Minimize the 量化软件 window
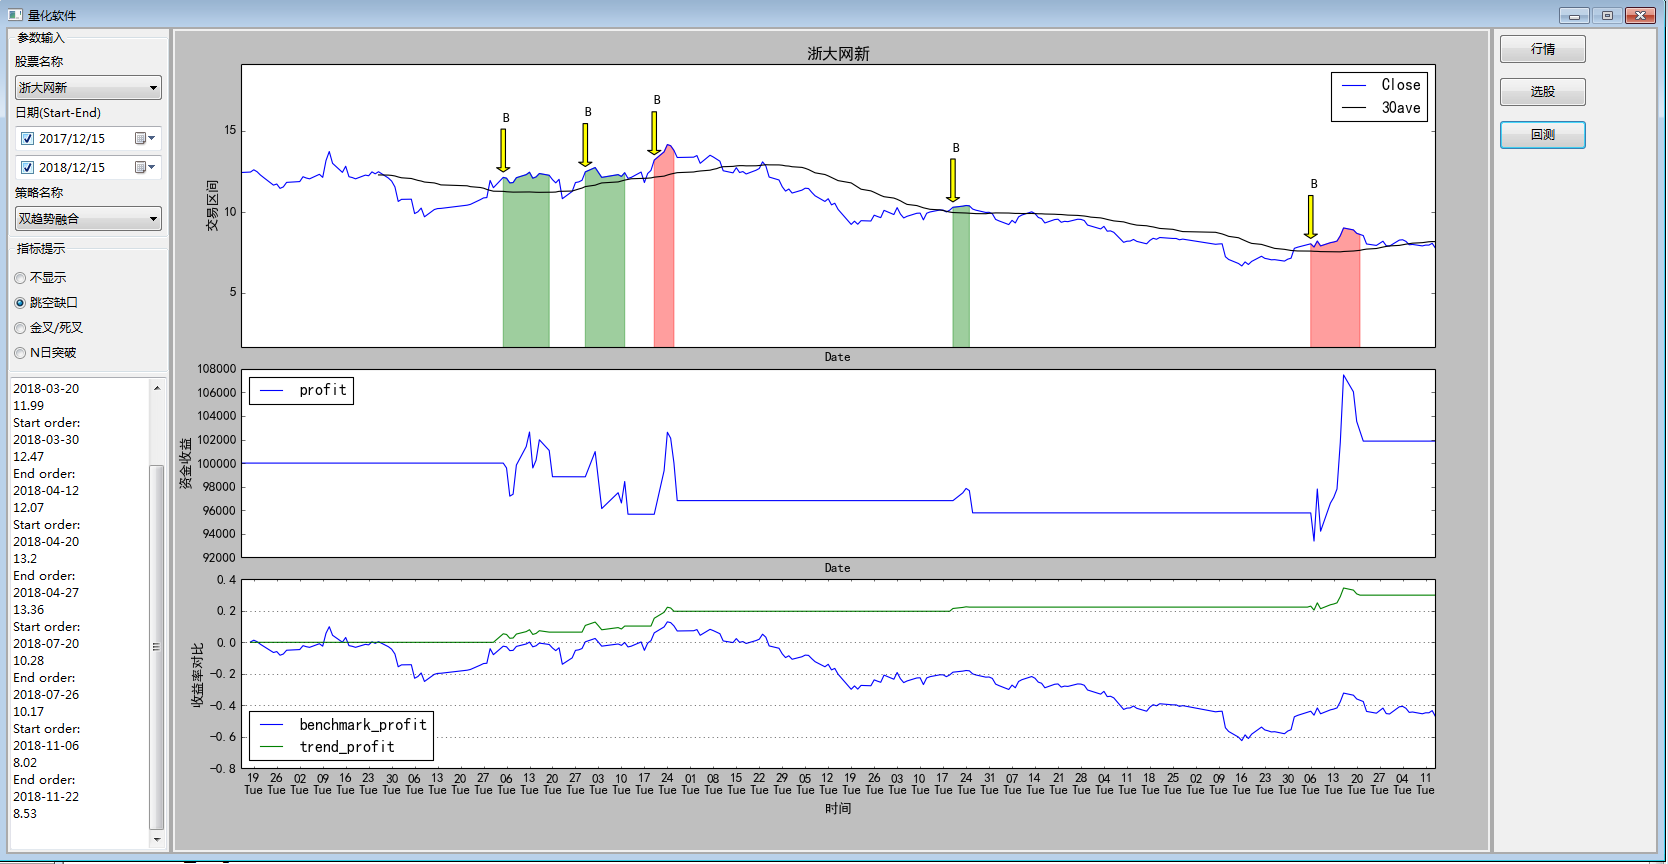1668x864 pixels. [x=1574, y=15]
